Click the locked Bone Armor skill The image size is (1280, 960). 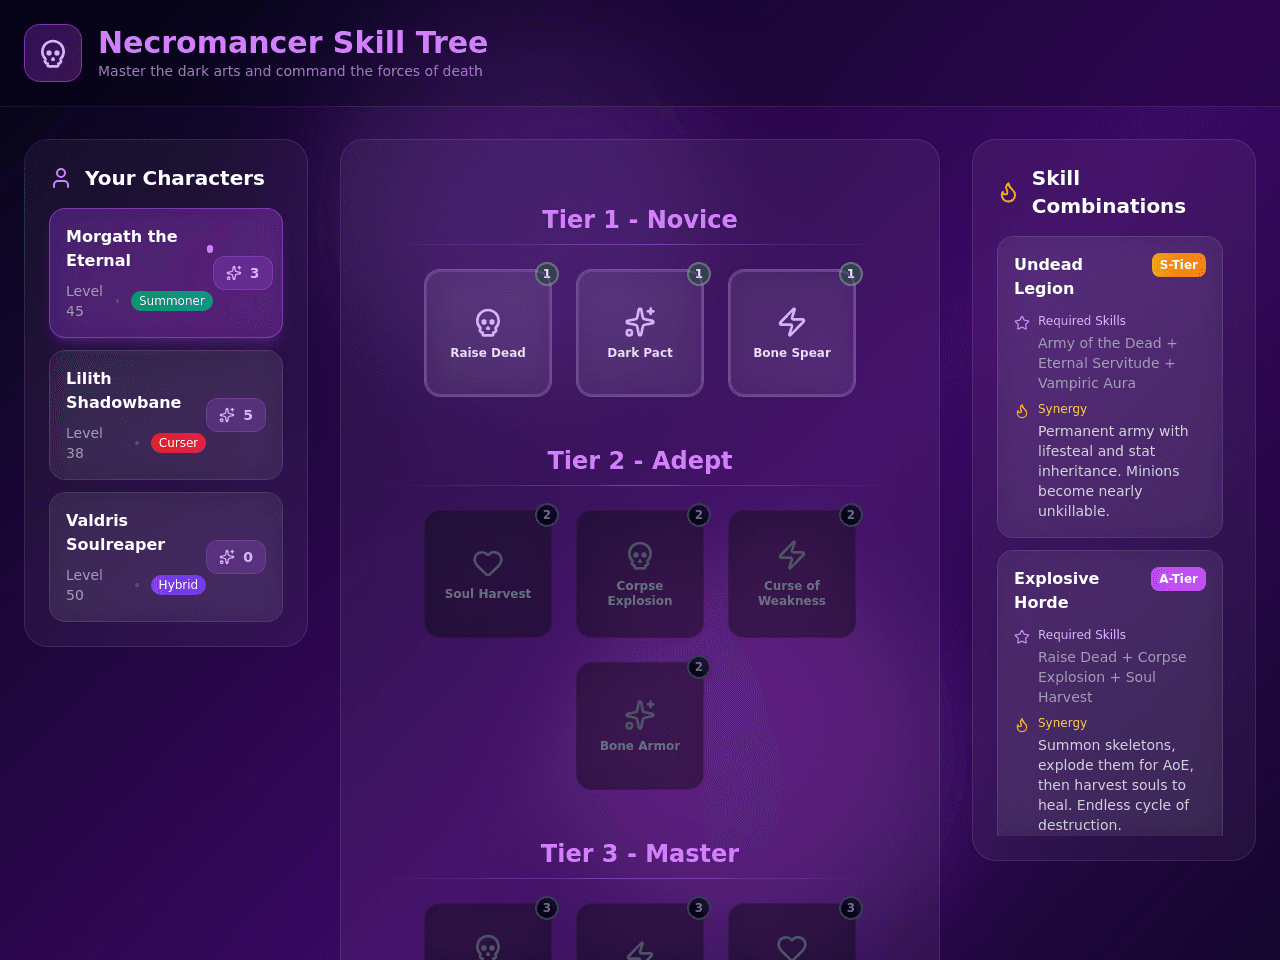pyautogui.click(x=640, y=726)
